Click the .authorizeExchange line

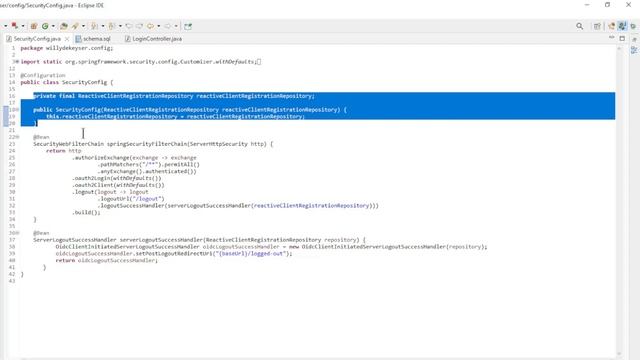[x=134, y=158]
